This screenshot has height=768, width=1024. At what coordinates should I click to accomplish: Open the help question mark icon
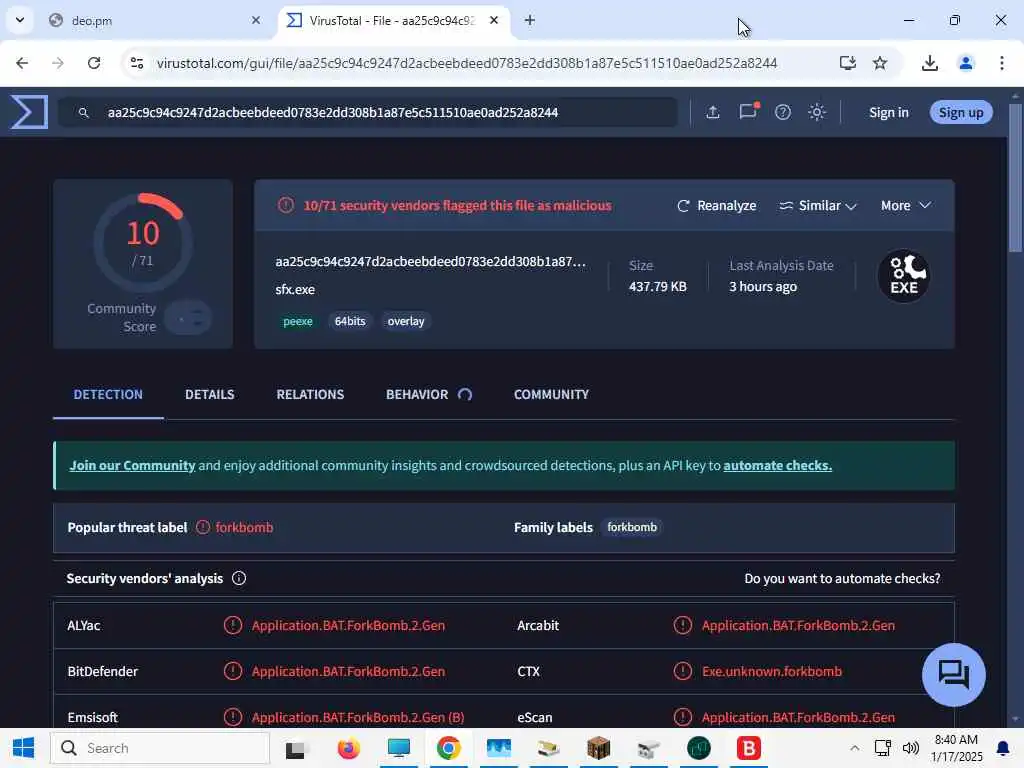click(x=782, y=112)
